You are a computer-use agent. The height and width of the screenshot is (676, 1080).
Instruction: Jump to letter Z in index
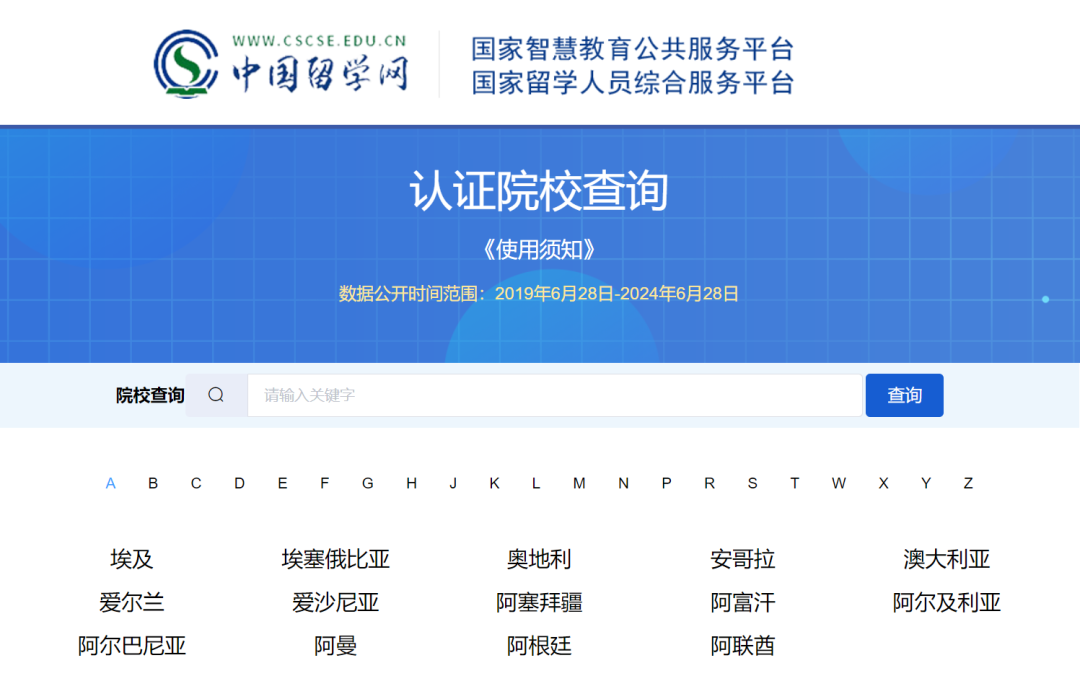click(x=968, y=483)
